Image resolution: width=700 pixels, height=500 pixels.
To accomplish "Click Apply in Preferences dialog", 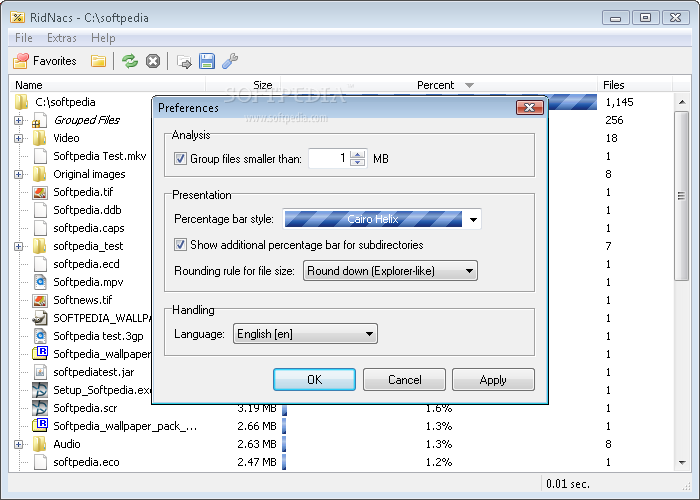I will tap(493, 379).
